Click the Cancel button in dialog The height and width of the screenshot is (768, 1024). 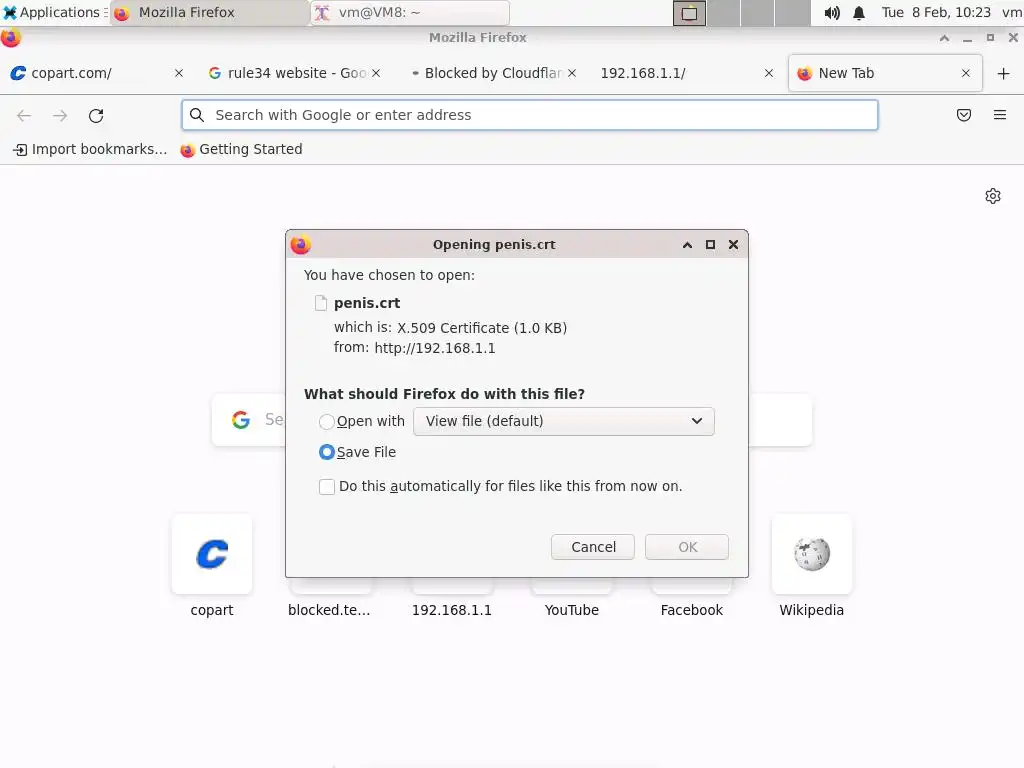click(592, 547)
